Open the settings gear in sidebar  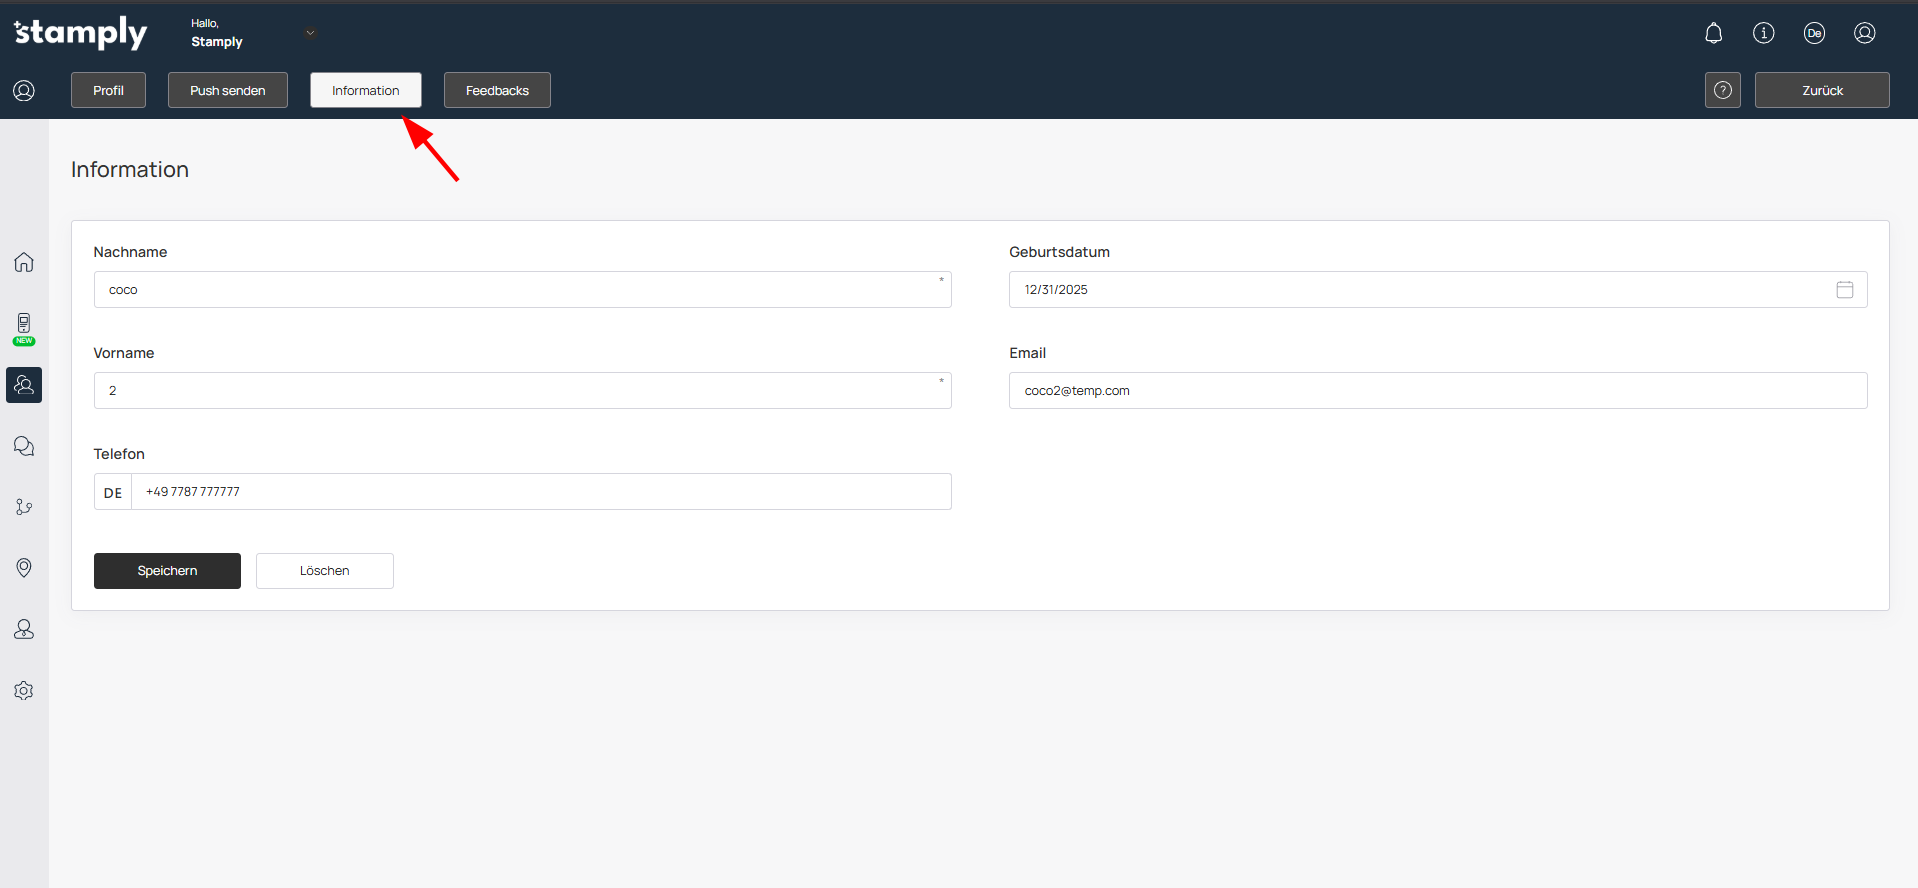click(x=24, y=691)
